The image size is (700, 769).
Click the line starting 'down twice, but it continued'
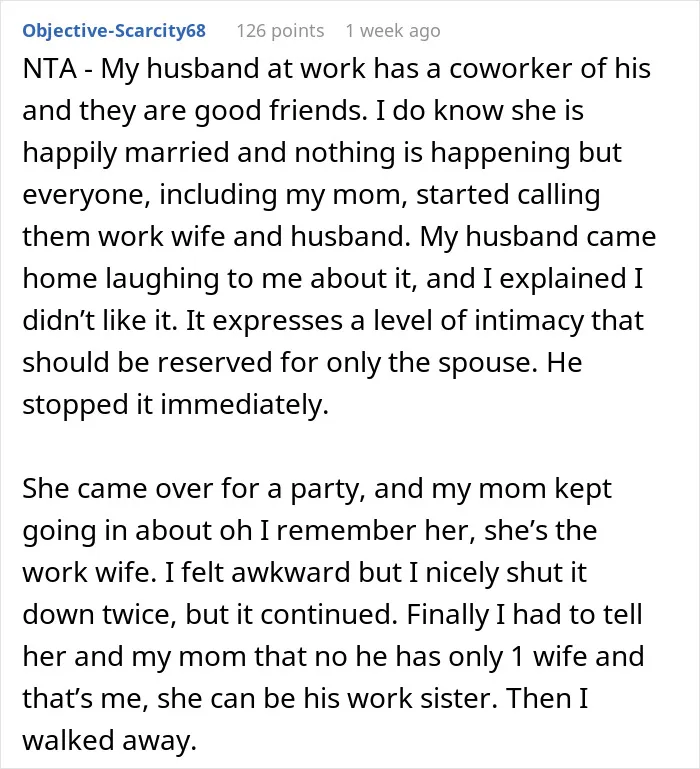332,615
